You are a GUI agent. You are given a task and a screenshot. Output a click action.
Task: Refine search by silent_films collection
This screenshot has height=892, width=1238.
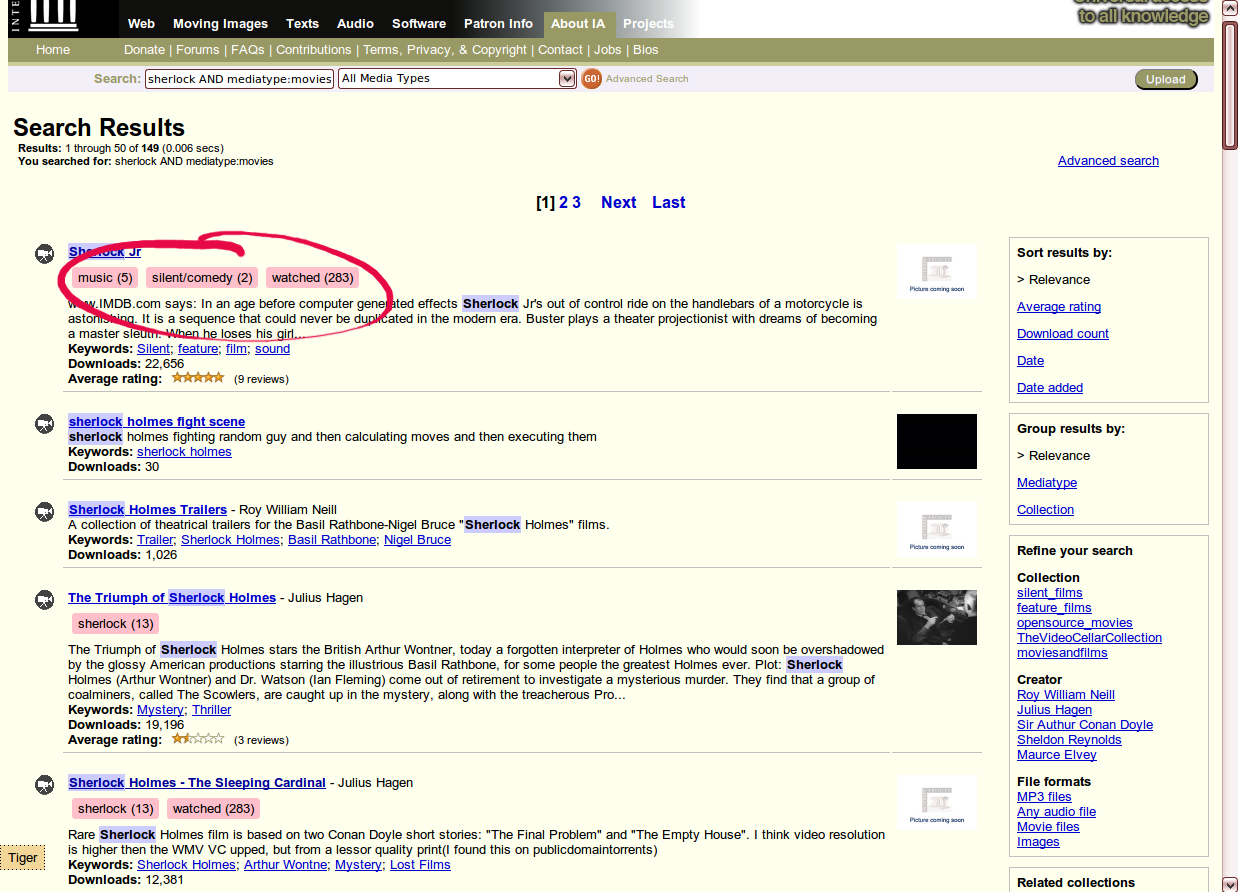pos(1049,592)
